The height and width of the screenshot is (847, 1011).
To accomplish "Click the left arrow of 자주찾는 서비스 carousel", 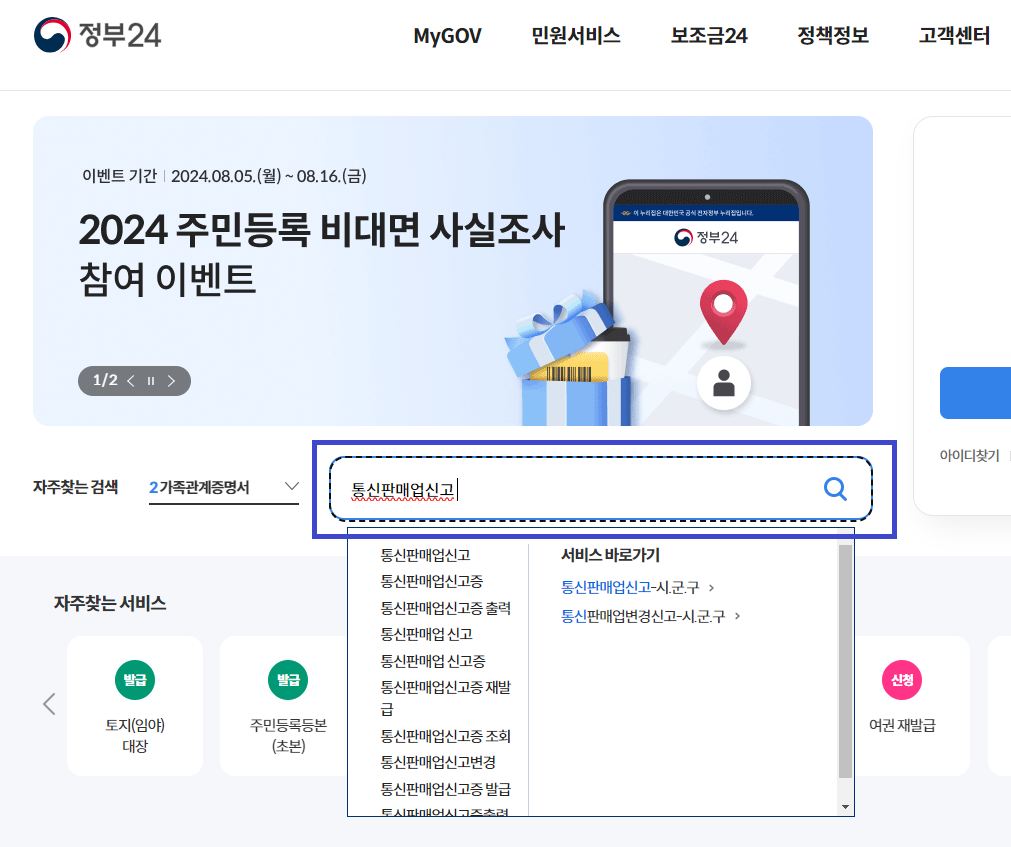I will pos(49,704).
